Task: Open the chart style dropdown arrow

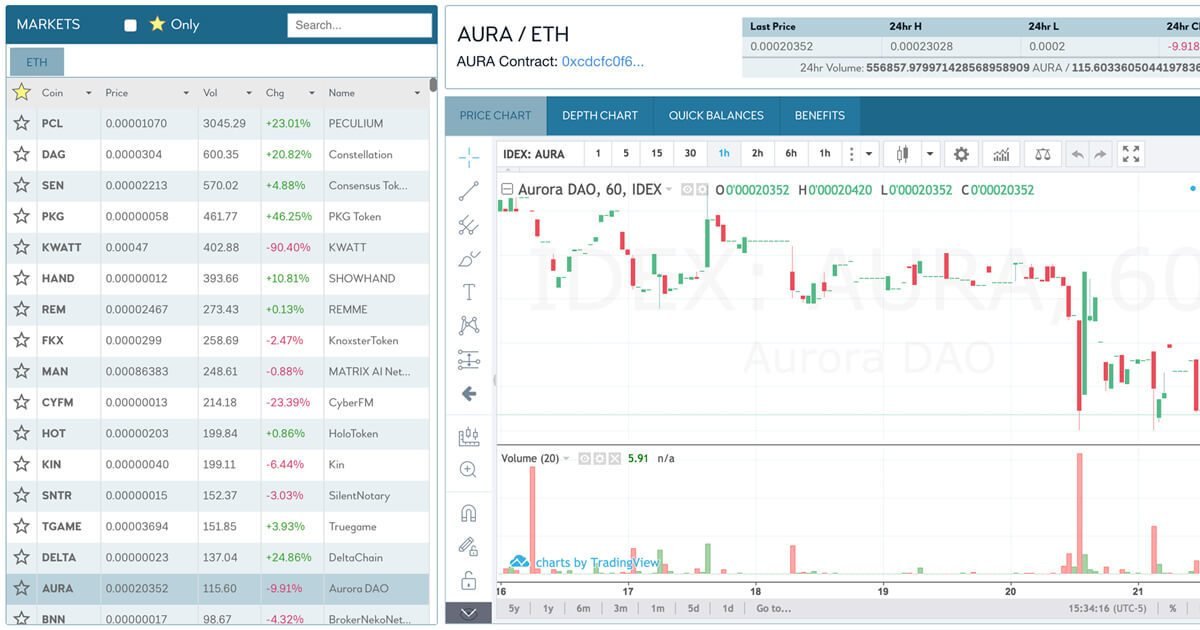Action: 930,154
